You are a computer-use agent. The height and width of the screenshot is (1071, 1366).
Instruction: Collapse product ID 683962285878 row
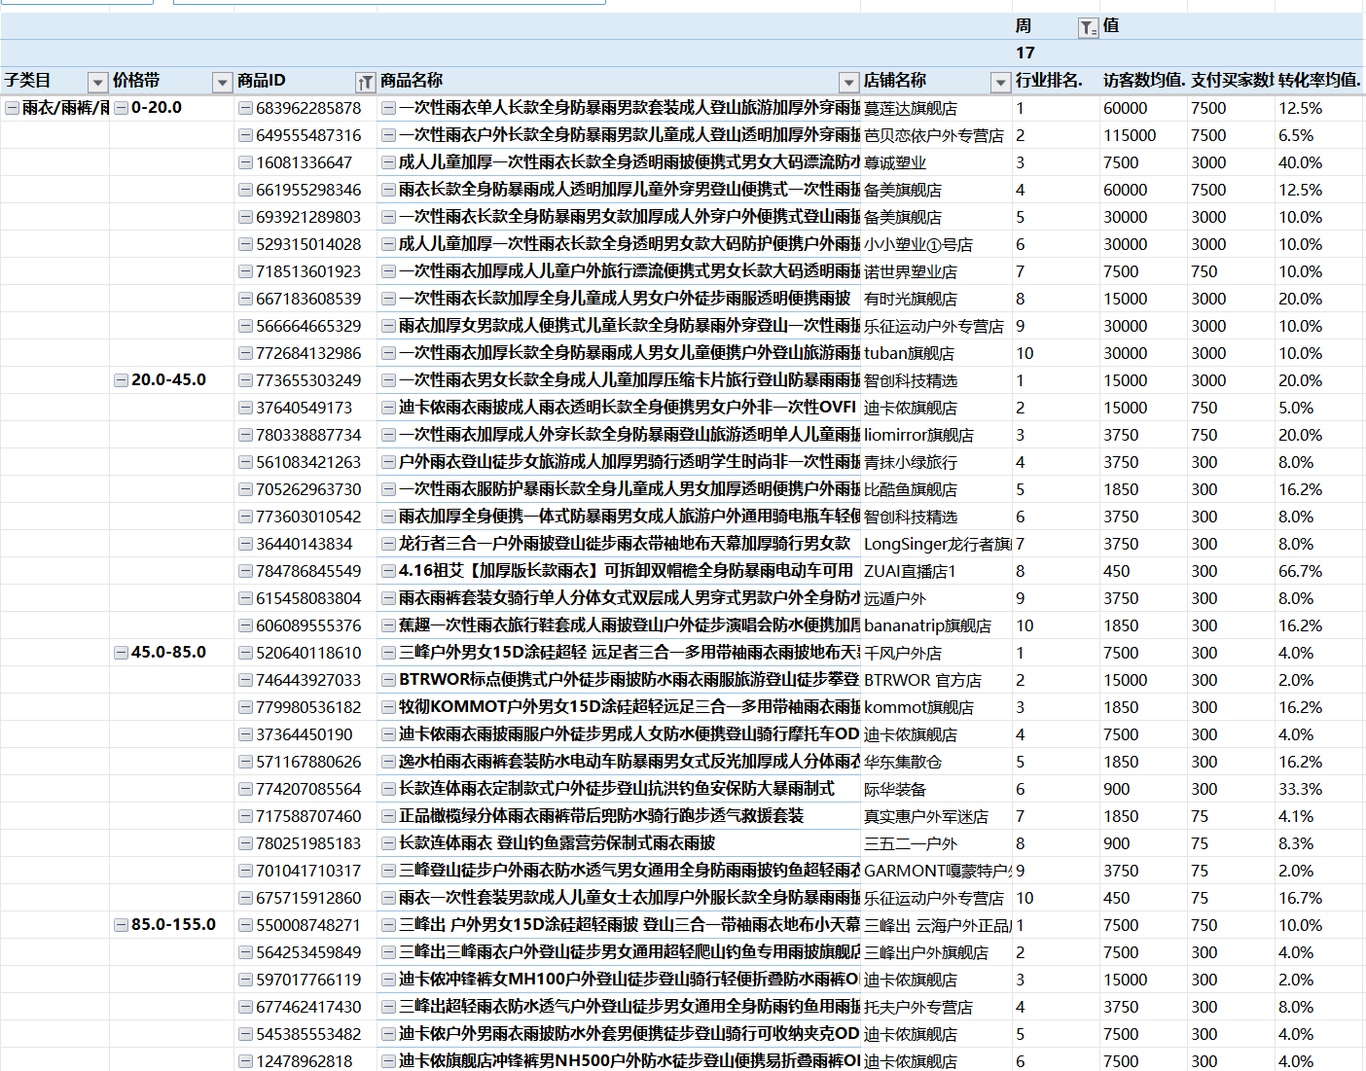coord(245,108)
